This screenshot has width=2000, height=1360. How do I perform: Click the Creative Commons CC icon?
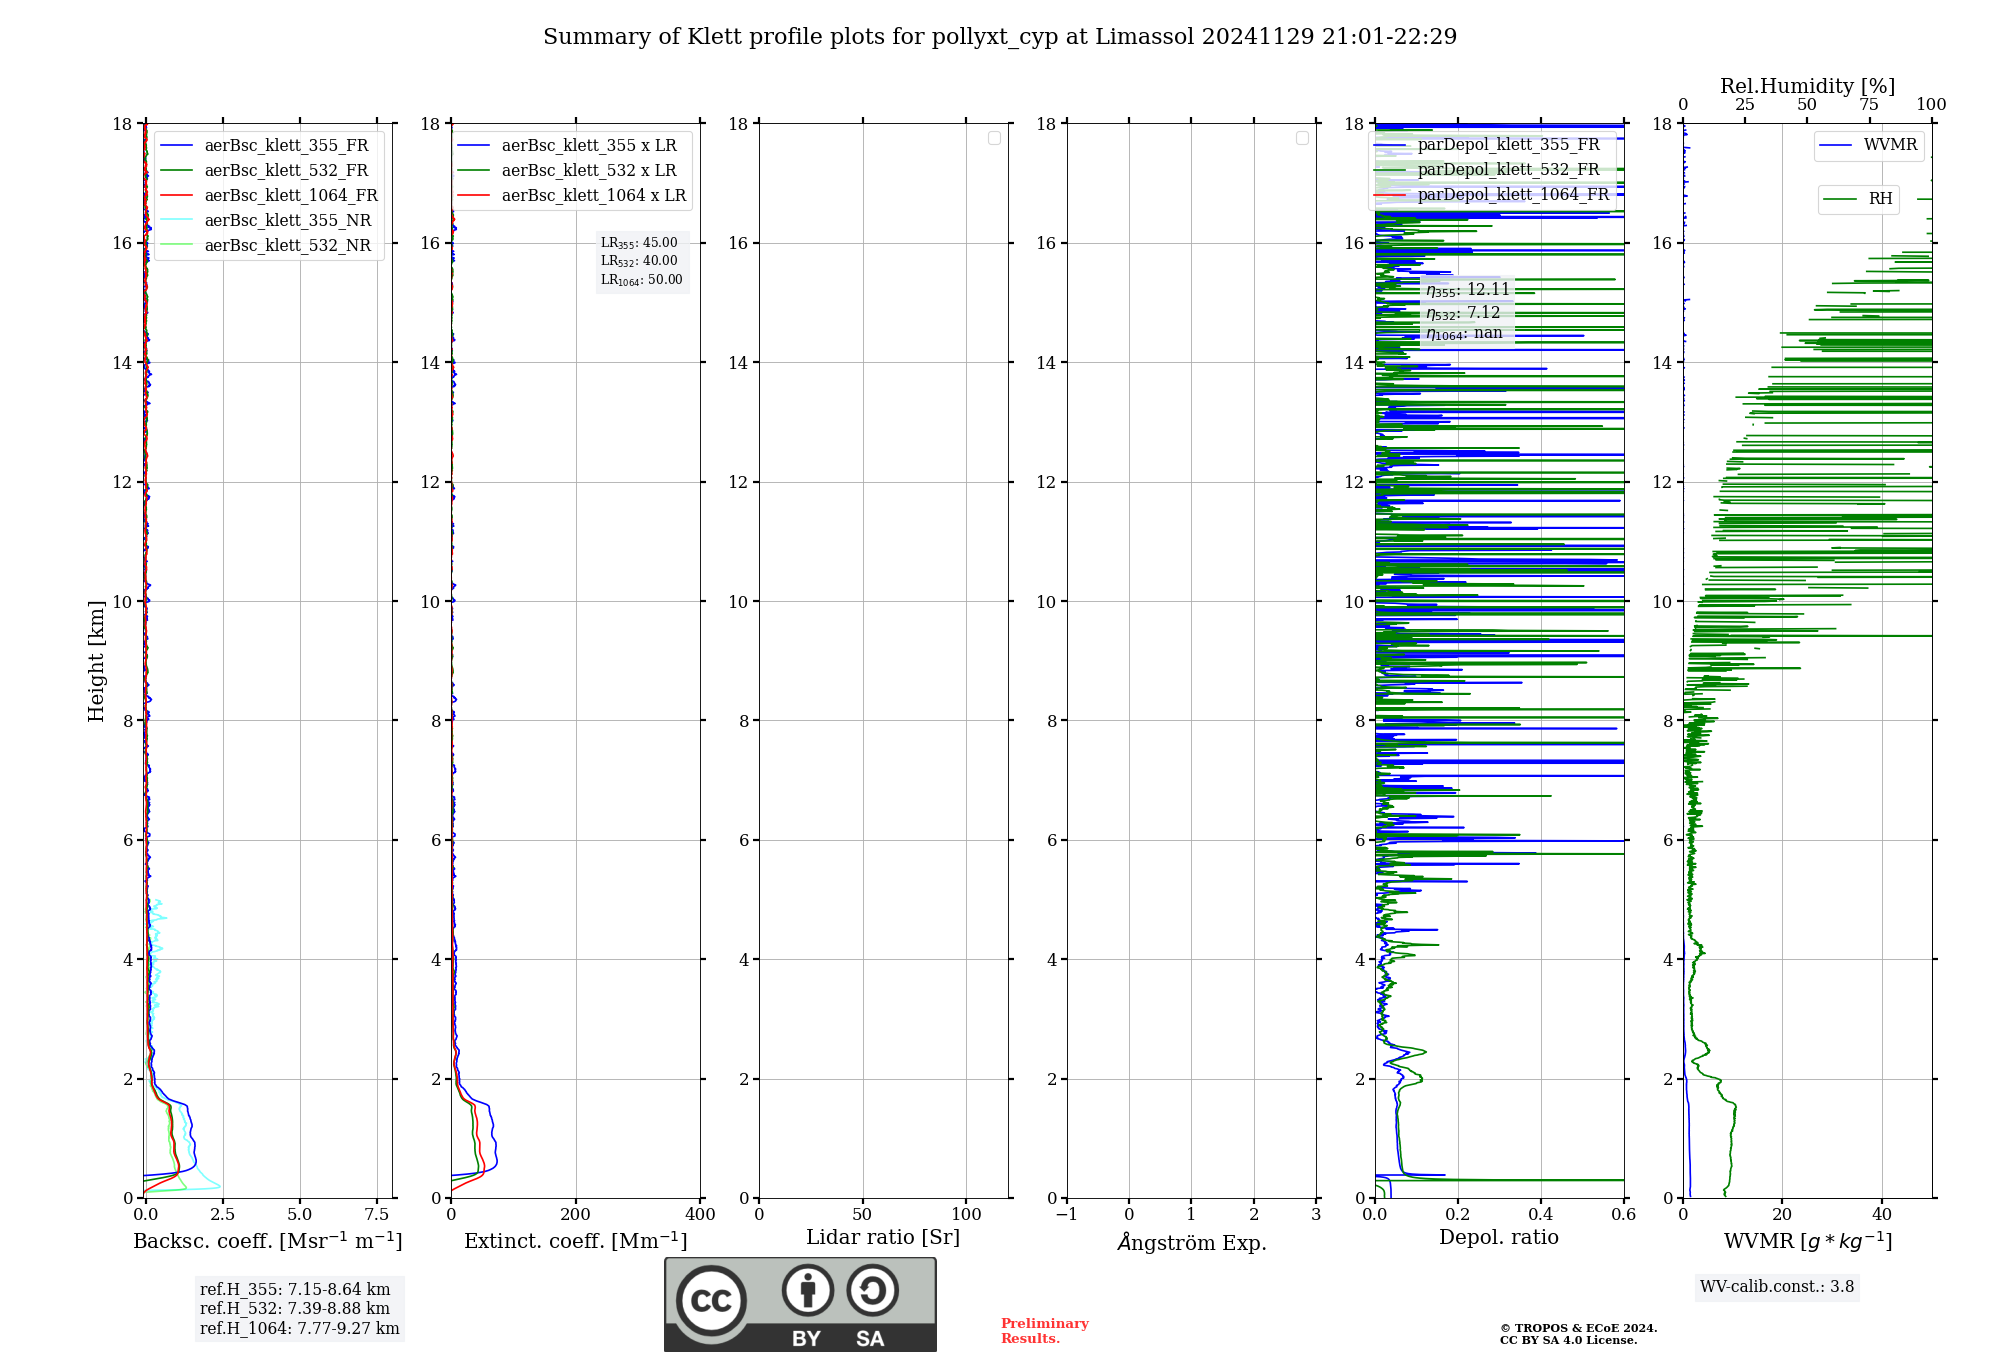(x=711, y=1301)
